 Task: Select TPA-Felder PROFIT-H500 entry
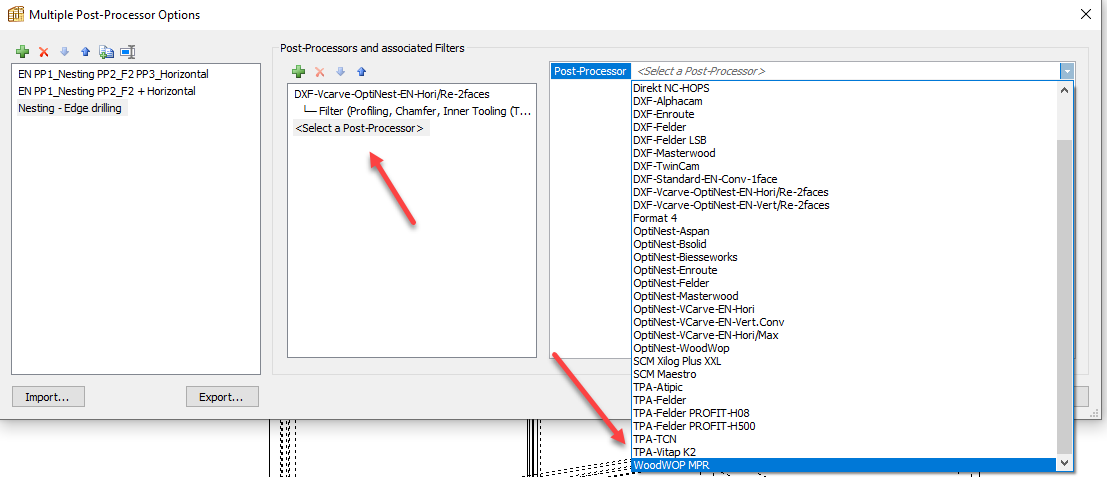click(844, 426)
